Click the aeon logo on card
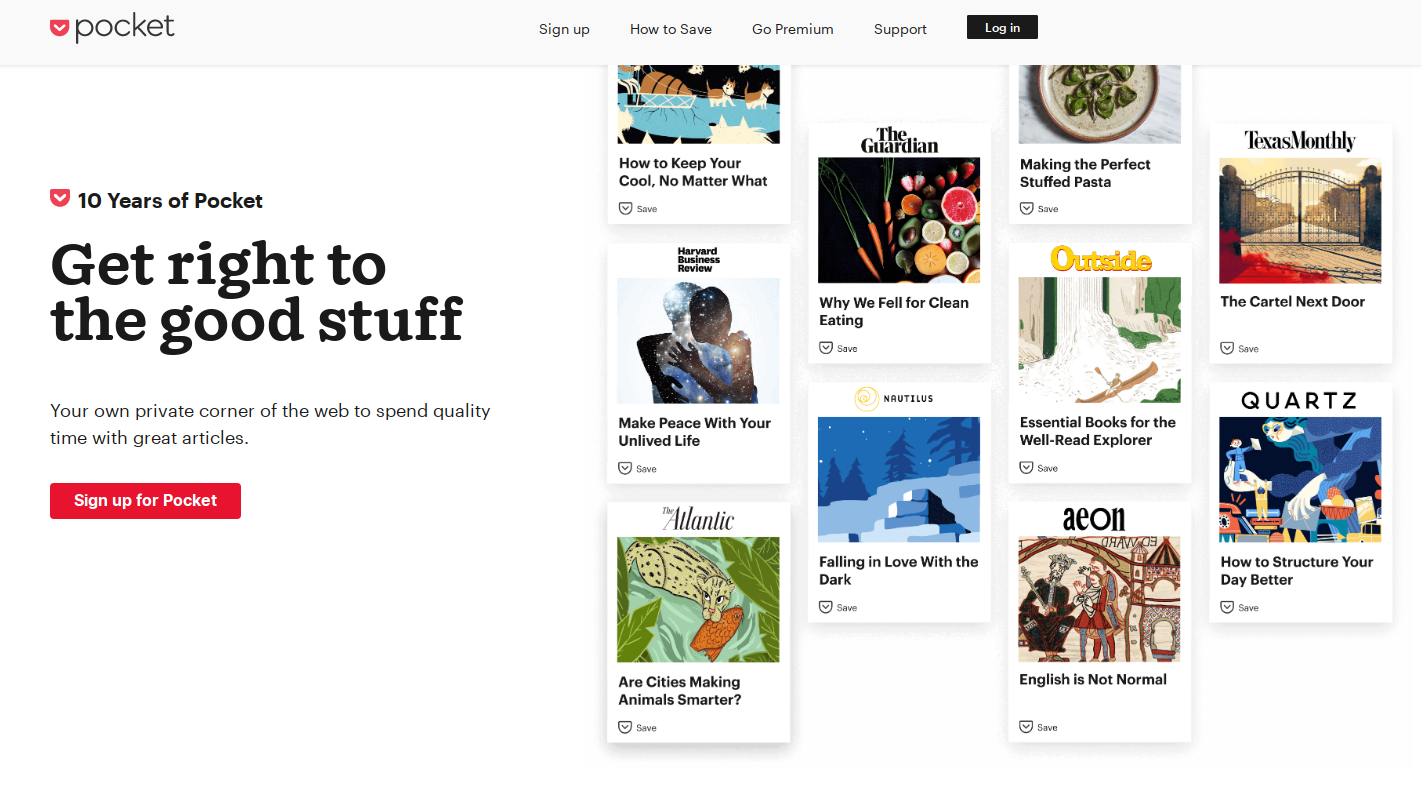This screenshot has height=787, width=1421. tap(1094, 518)
